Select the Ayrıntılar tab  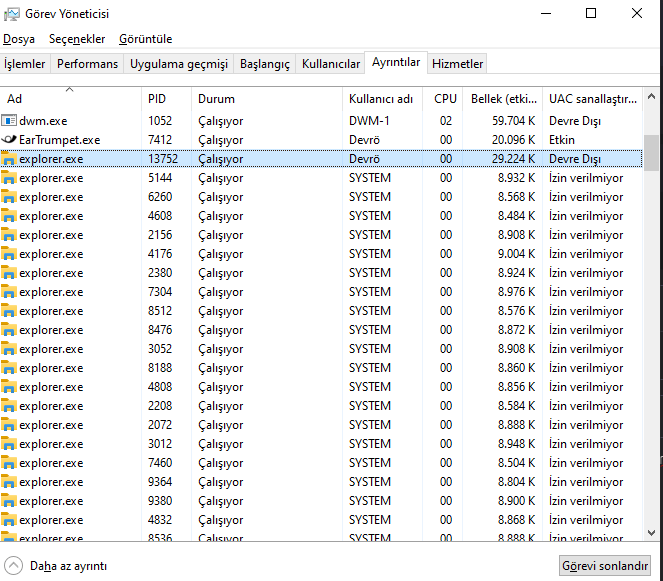tap(396, 63)
